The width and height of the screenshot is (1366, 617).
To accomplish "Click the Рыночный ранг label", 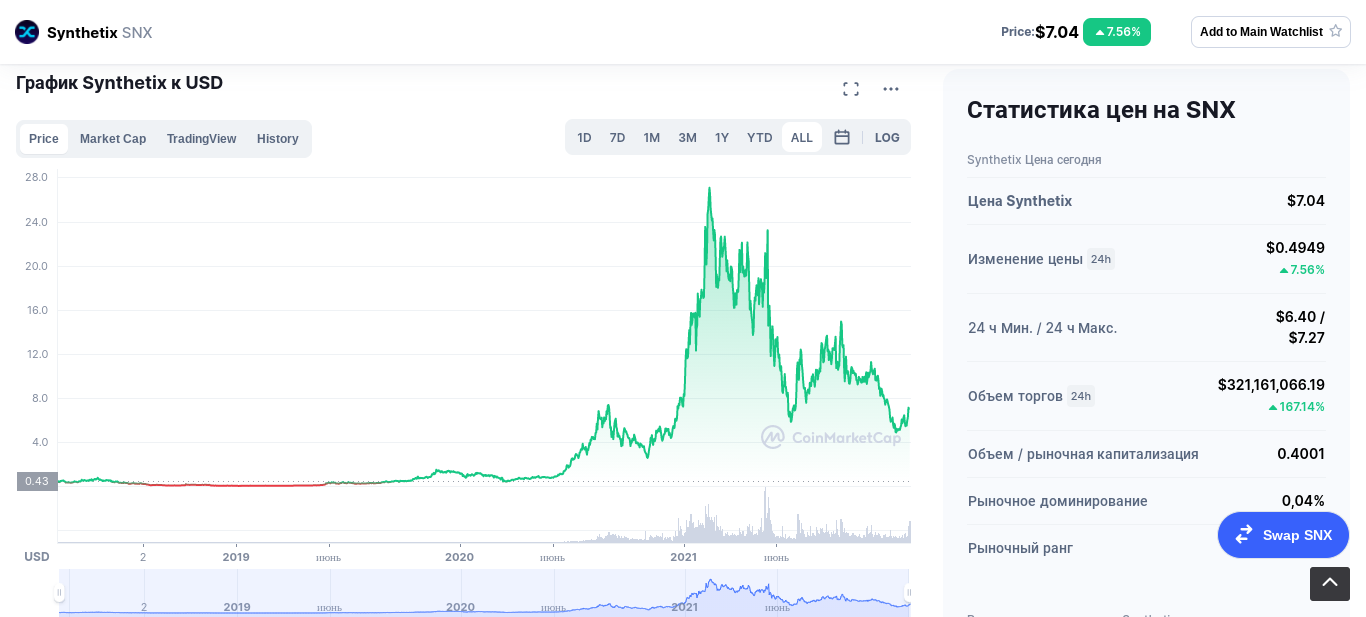I will [1020, 548].
